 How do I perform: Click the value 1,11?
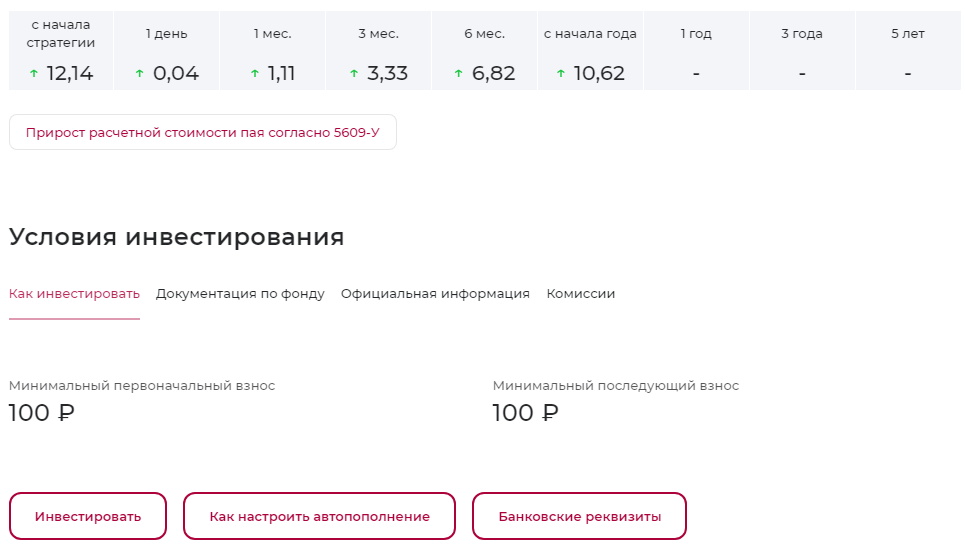point(281,73)
